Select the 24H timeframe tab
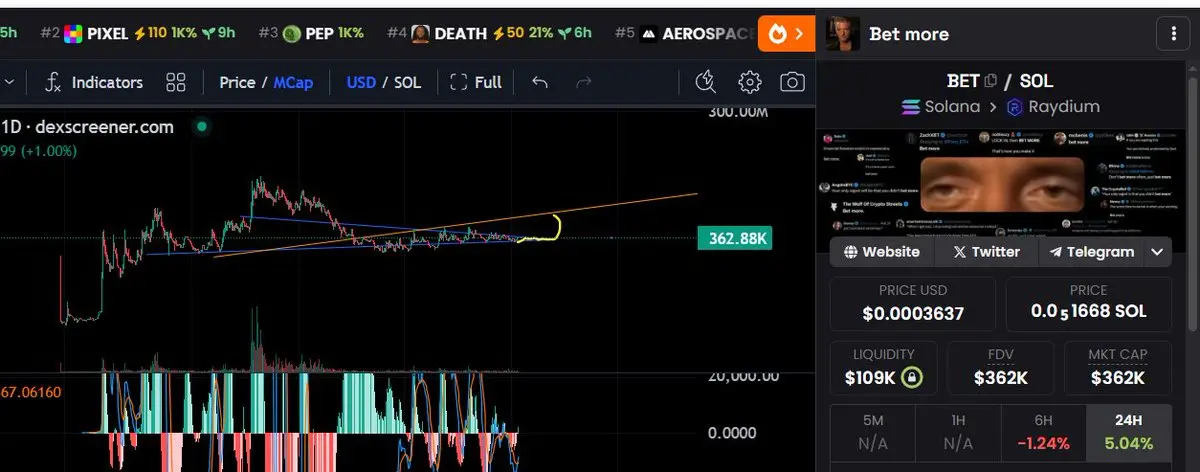 point(1128,431)
